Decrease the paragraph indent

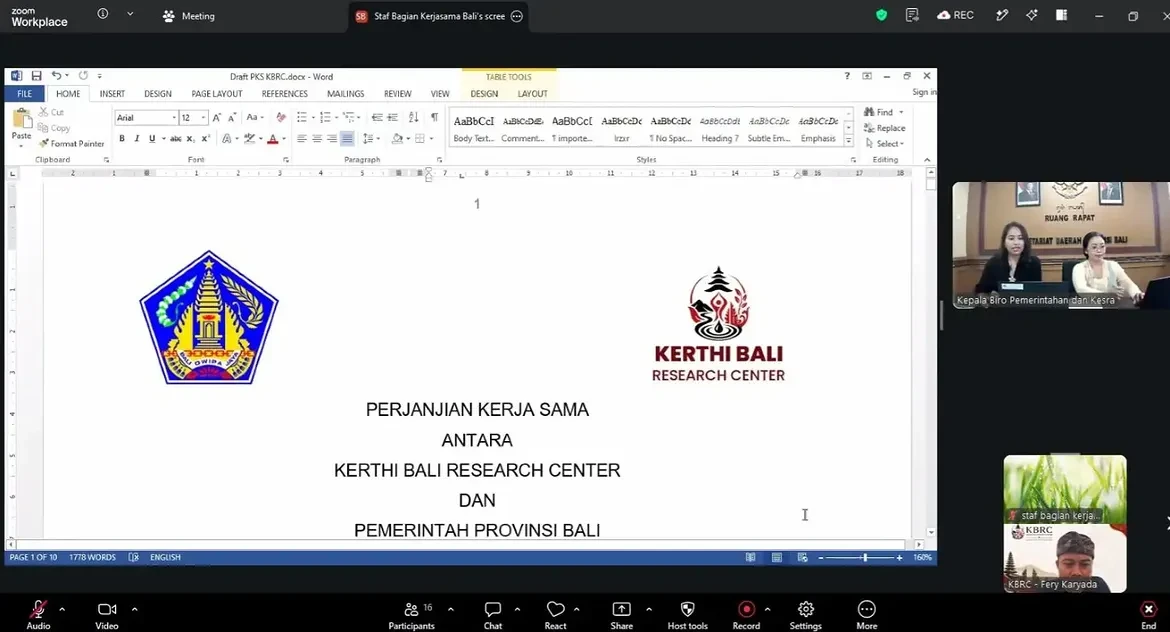click(x=377, y=118)
